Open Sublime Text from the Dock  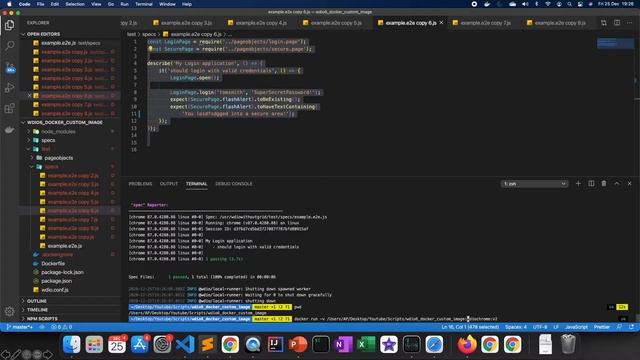coord(207,344)
